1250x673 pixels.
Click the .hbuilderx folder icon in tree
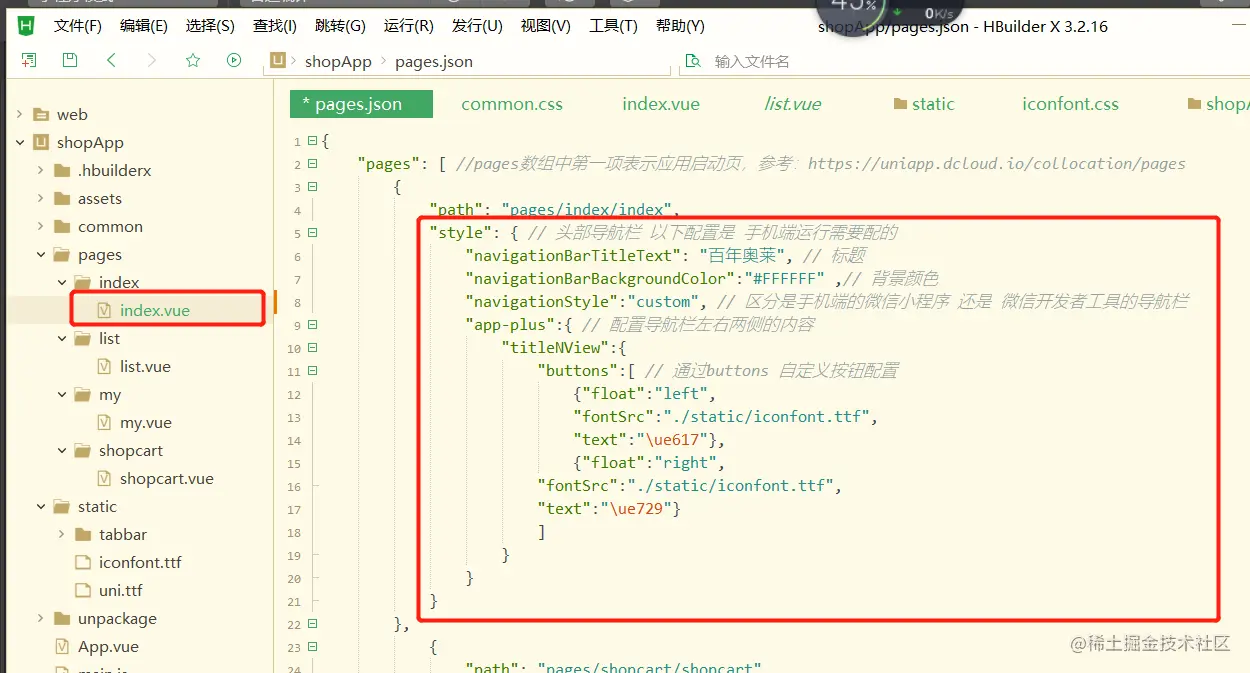[x=62, y=170]
